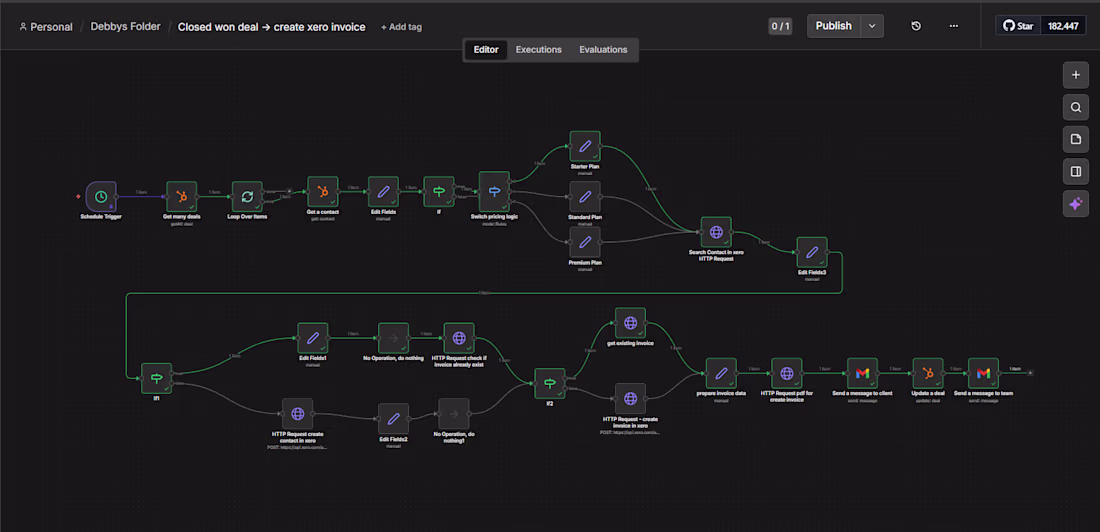Open 'HTTP Request check if invoice already exist' node
The image size is (1100, 532).
[459, 338]
